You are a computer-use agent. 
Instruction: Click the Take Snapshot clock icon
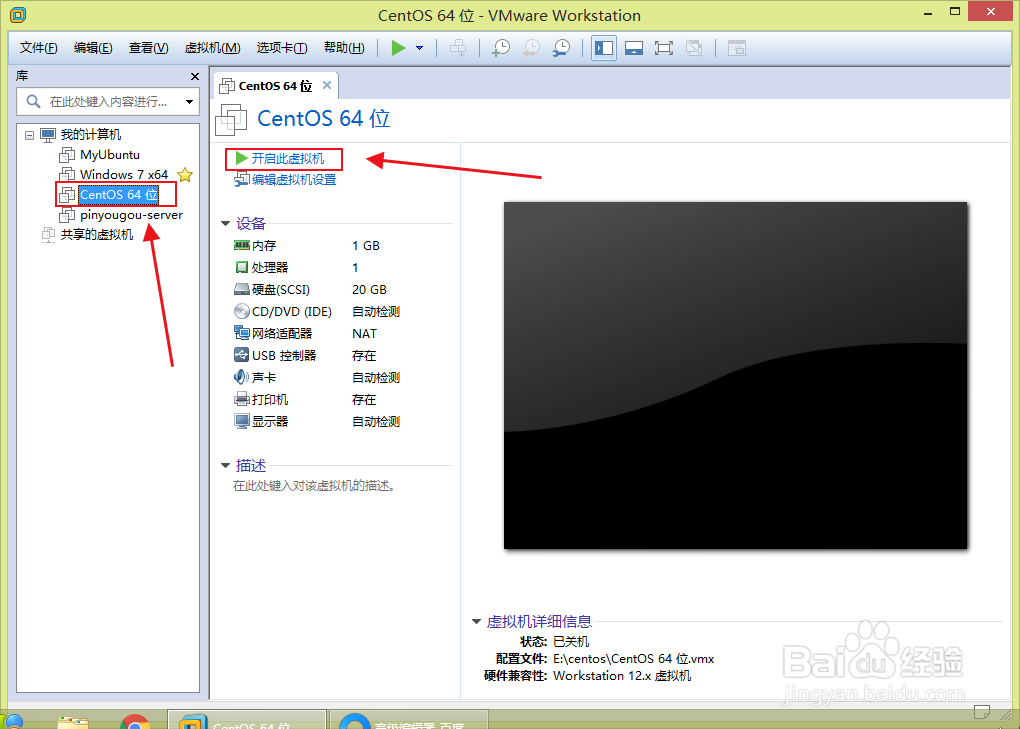[500, 46]
